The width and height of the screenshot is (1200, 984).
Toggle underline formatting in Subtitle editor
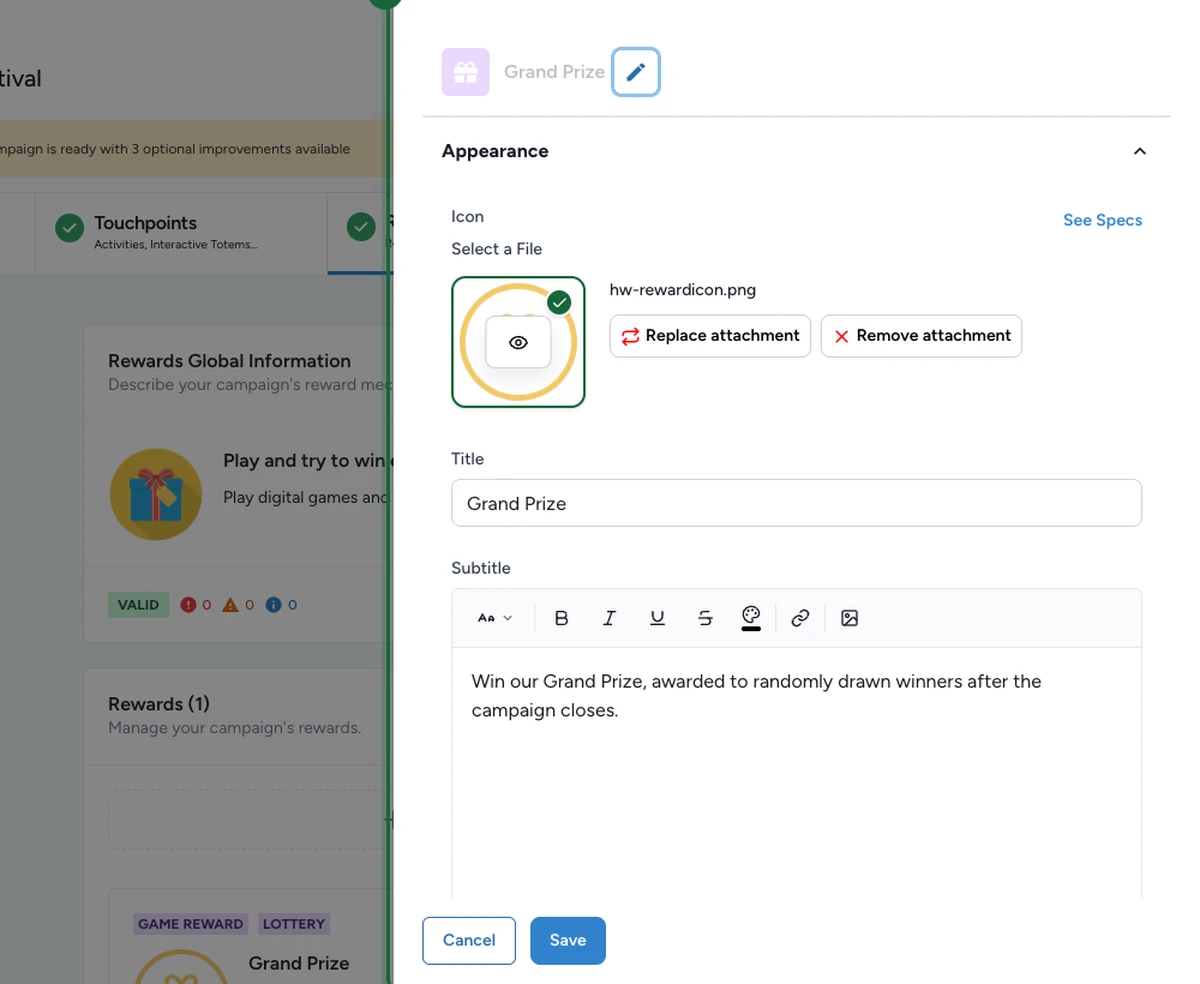[657, 618]
